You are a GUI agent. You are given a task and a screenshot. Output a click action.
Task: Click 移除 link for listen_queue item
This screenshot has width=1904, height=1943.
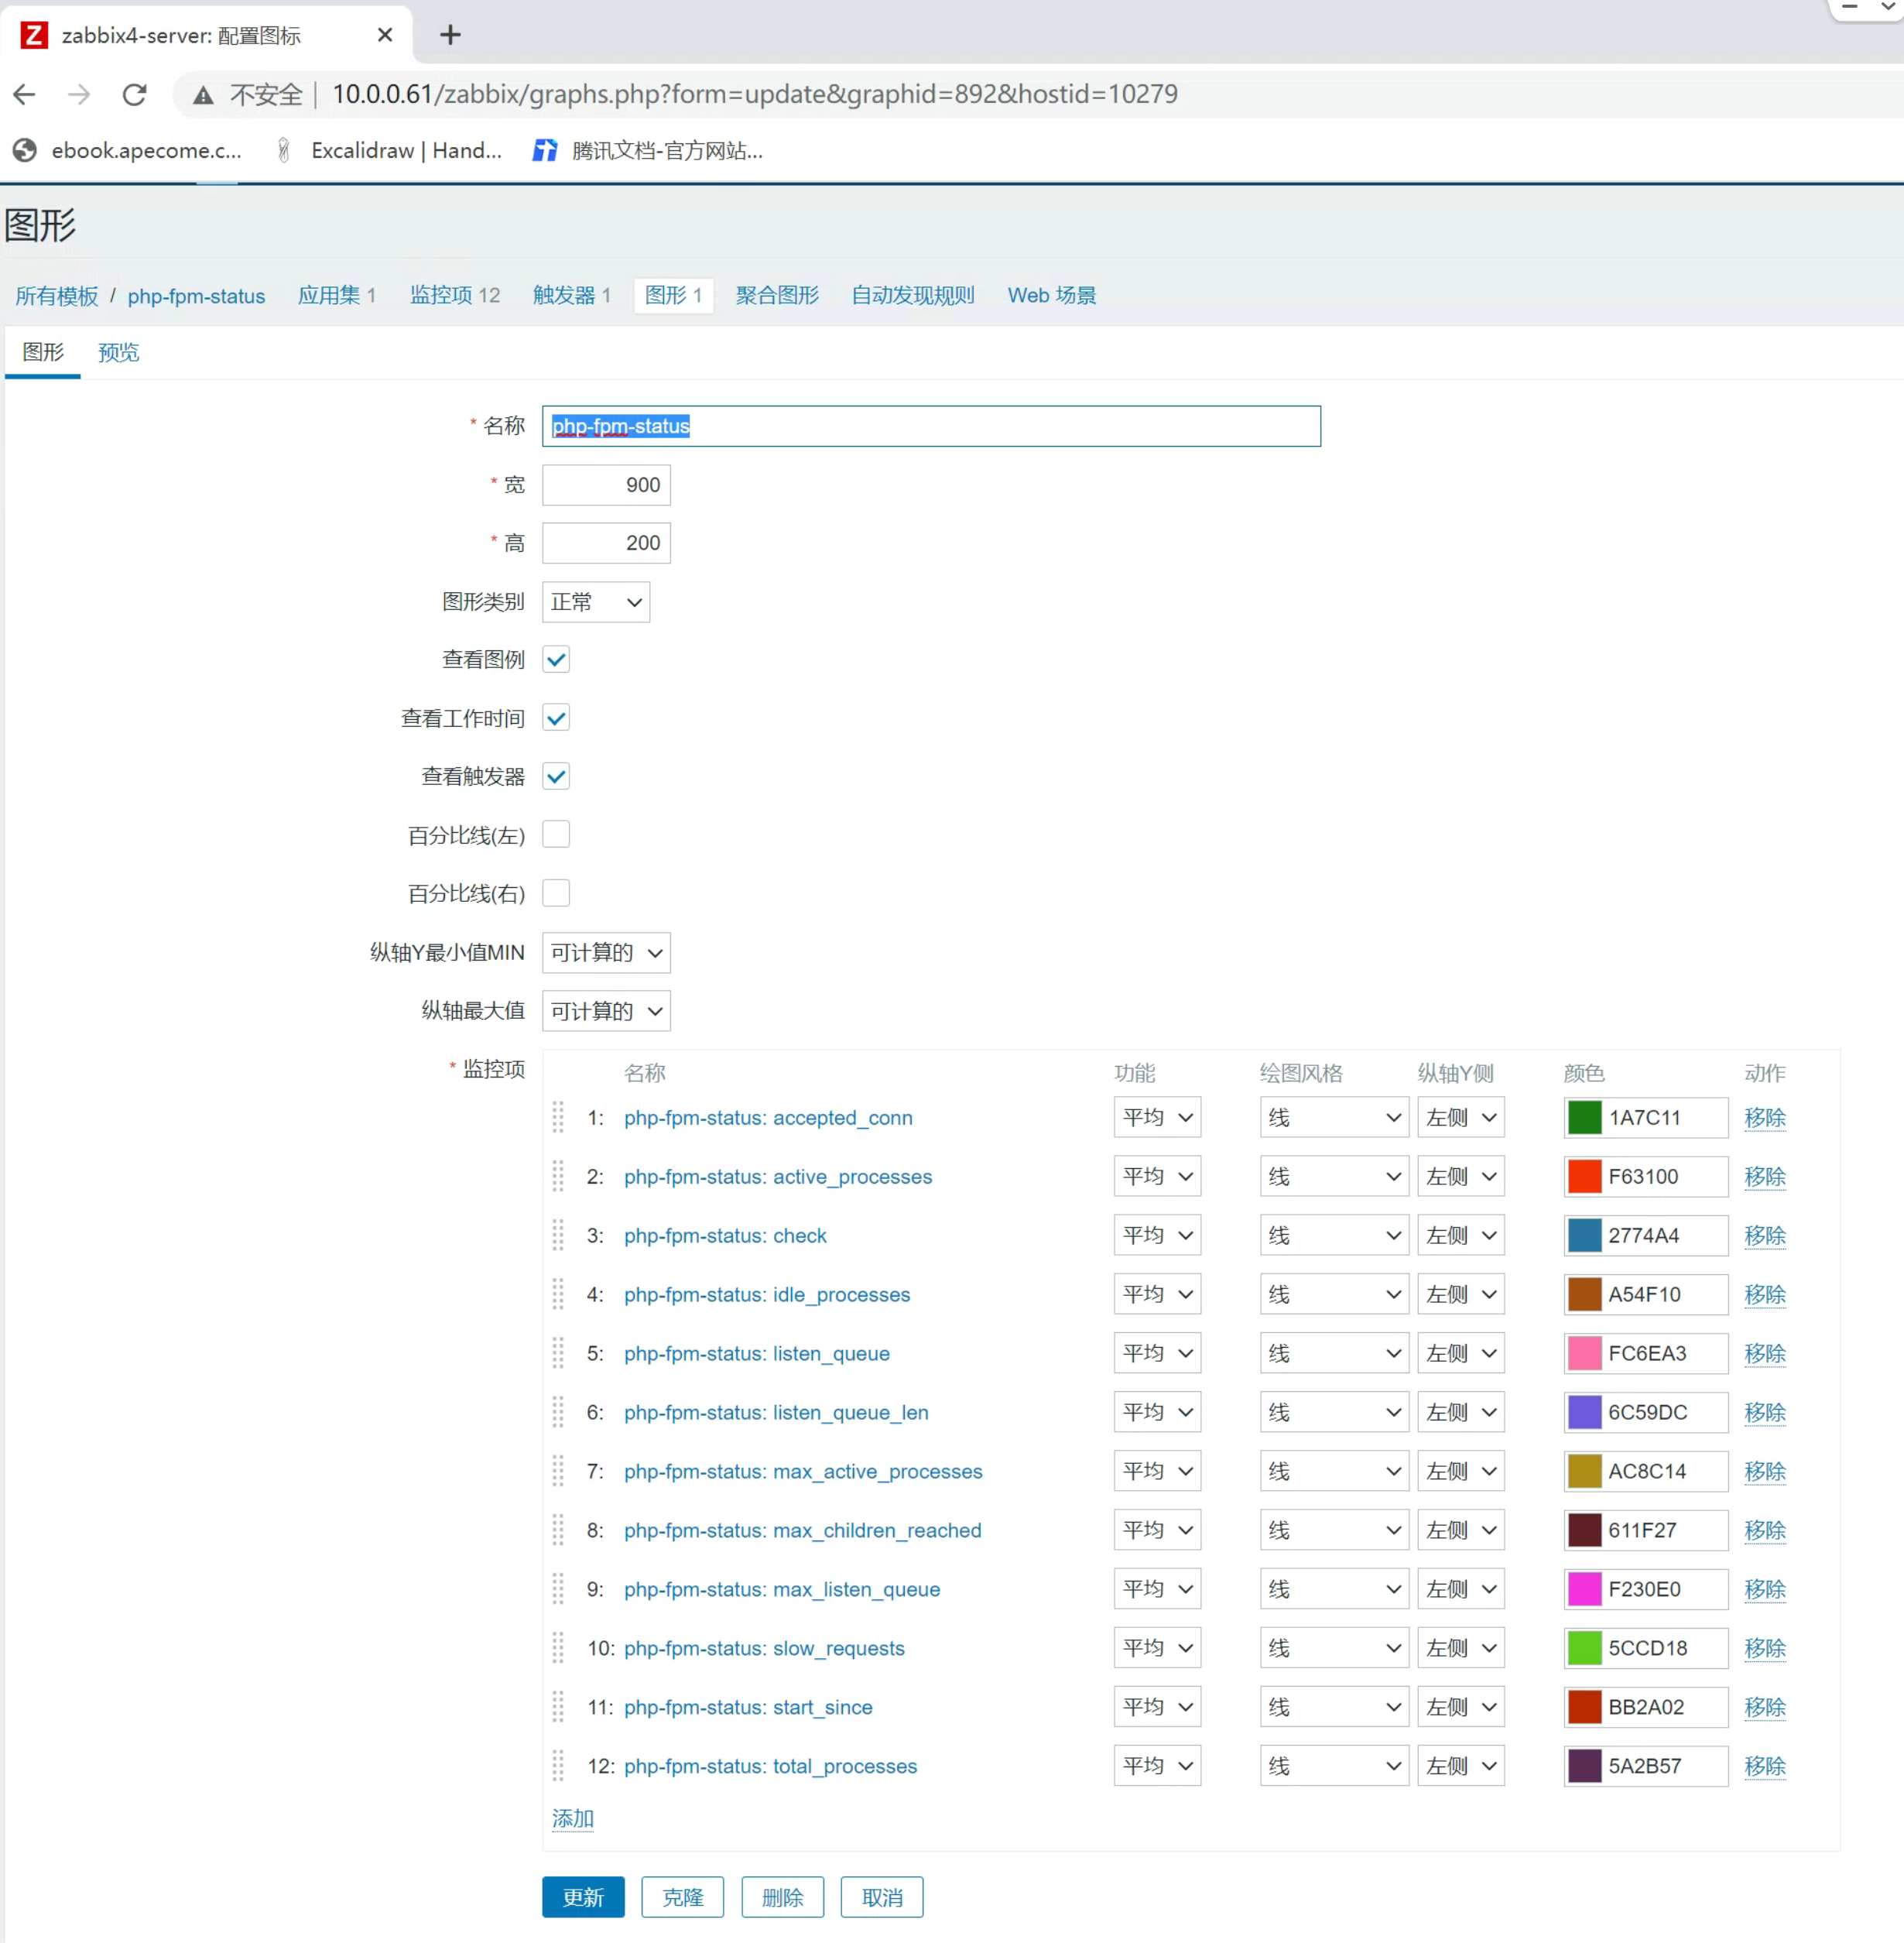coord(1764,1353)
